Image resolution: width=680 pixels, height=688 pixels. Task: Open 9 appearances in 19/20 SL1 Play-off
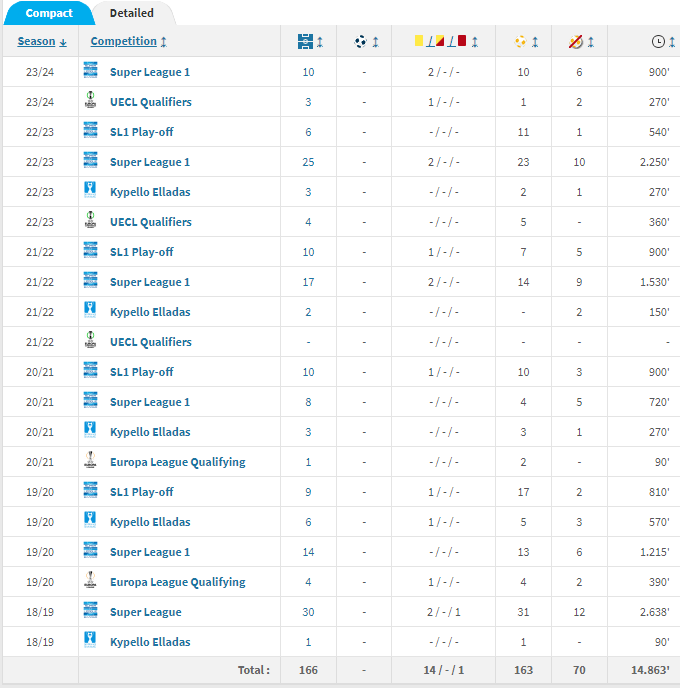point(308,492)
